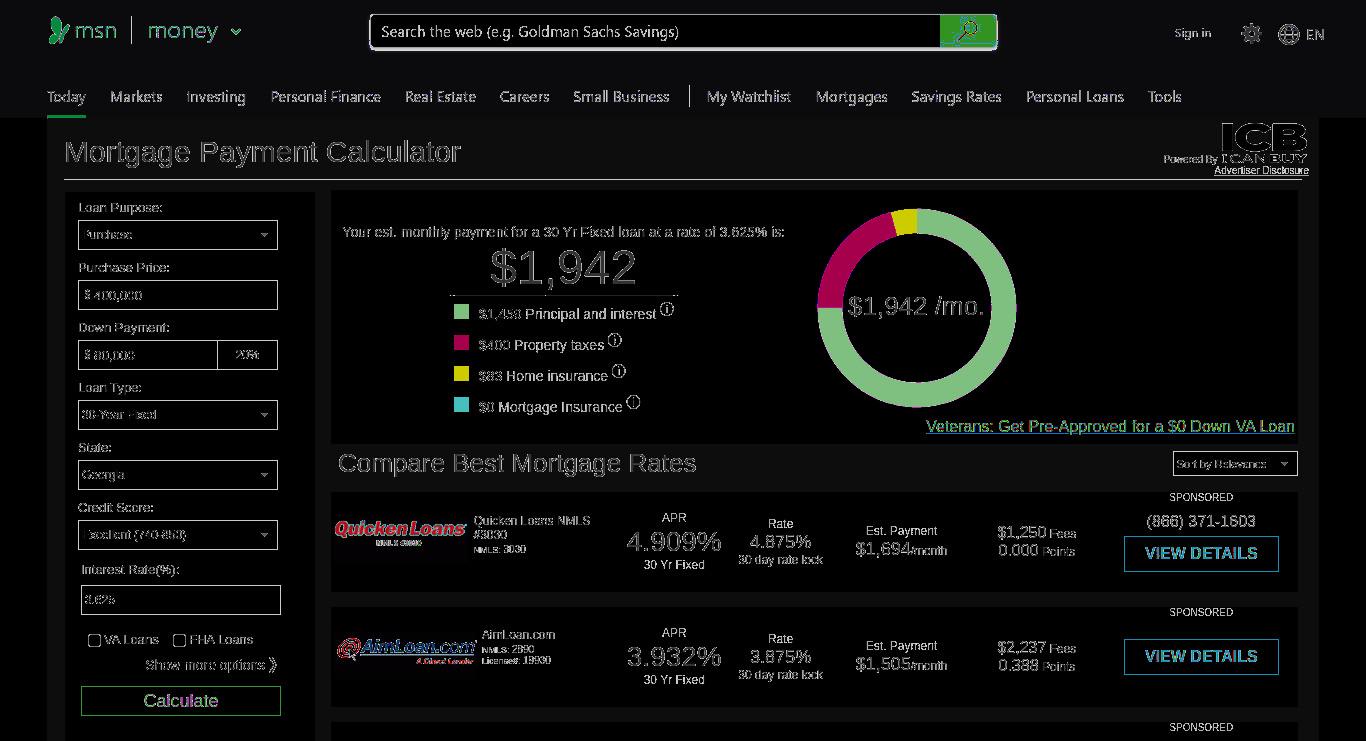Screen dimensions: 1366x741
Task: Click the teal Mortgage Insurance swatch
Action: (461, 405)
